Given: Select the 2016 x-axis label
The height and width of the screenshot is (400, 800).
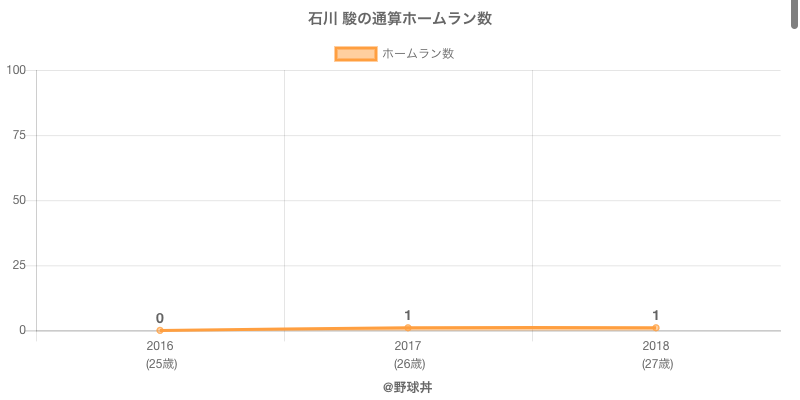Looking at the screenshot, I should coord(160,346).
